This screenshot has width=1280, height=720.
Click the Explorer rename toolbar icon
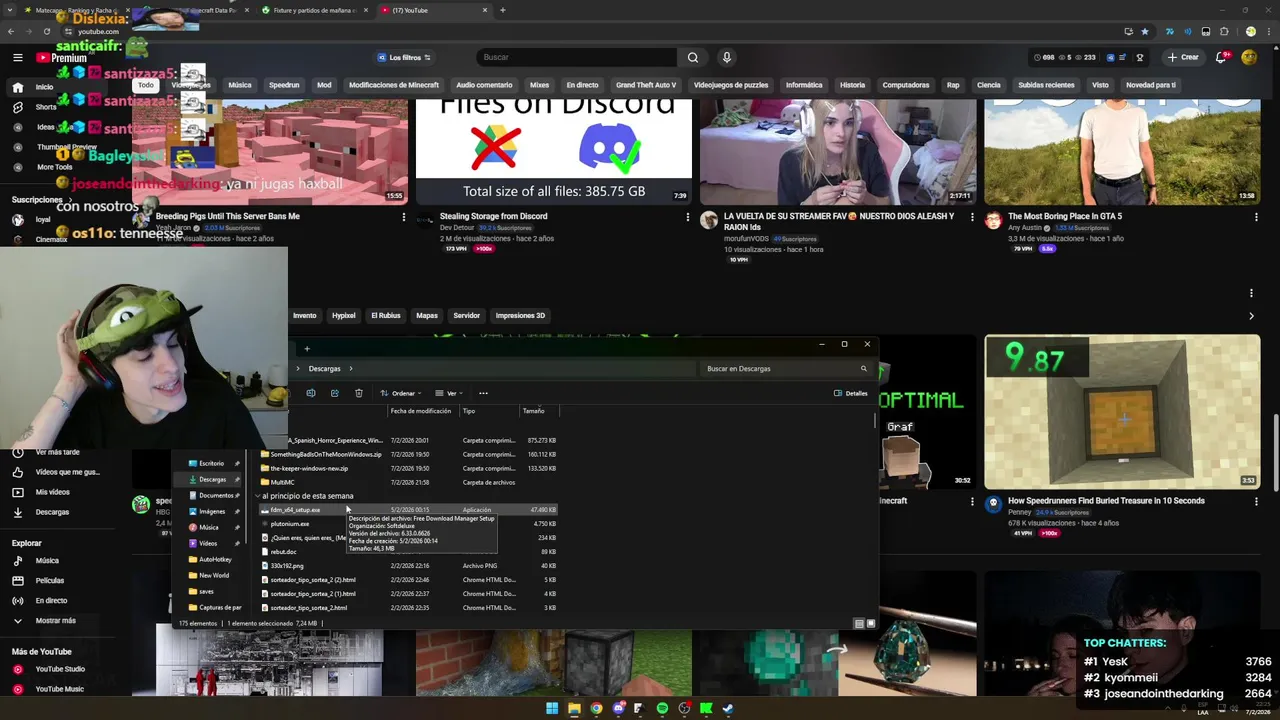pyautogui.click(x=311, y=393)
